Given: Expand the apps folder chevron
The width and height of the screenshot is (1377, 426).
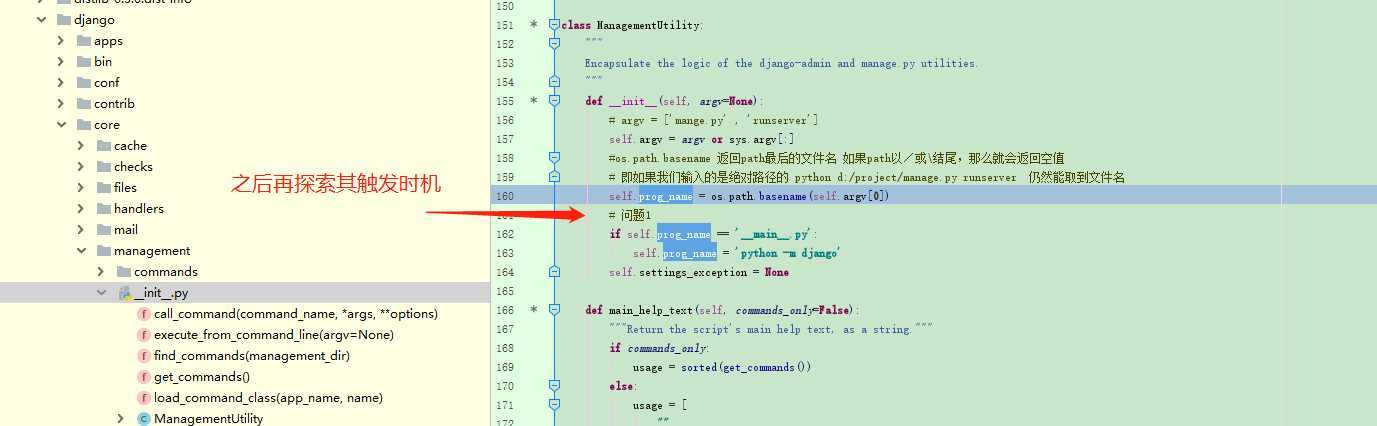Looking at the screenshot, I should coord(61,40).
